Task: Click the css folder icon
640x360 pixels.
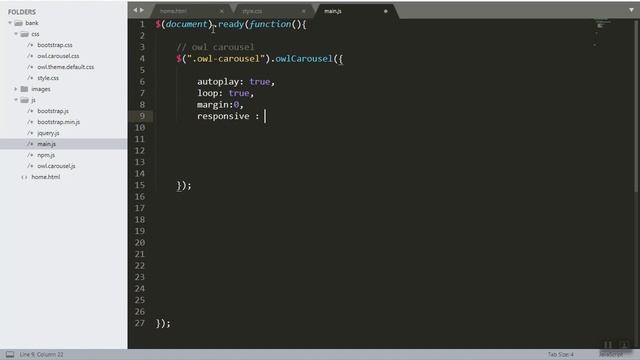Action: coord(24,34)
